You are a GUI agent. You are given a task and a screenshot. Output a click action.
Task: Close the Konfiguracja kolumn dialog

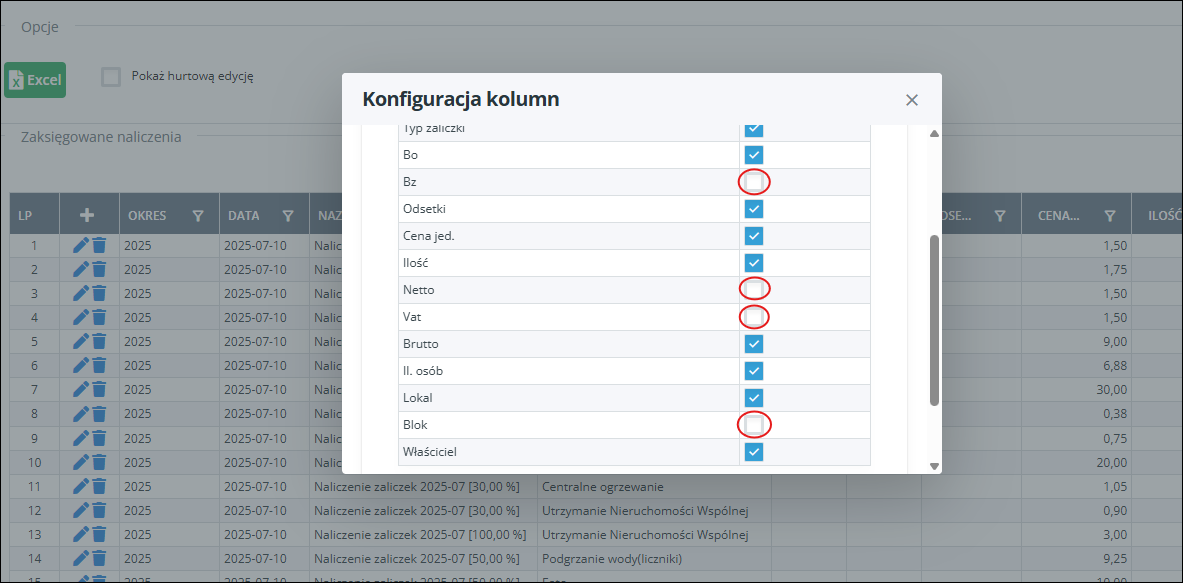click(911, 100)
